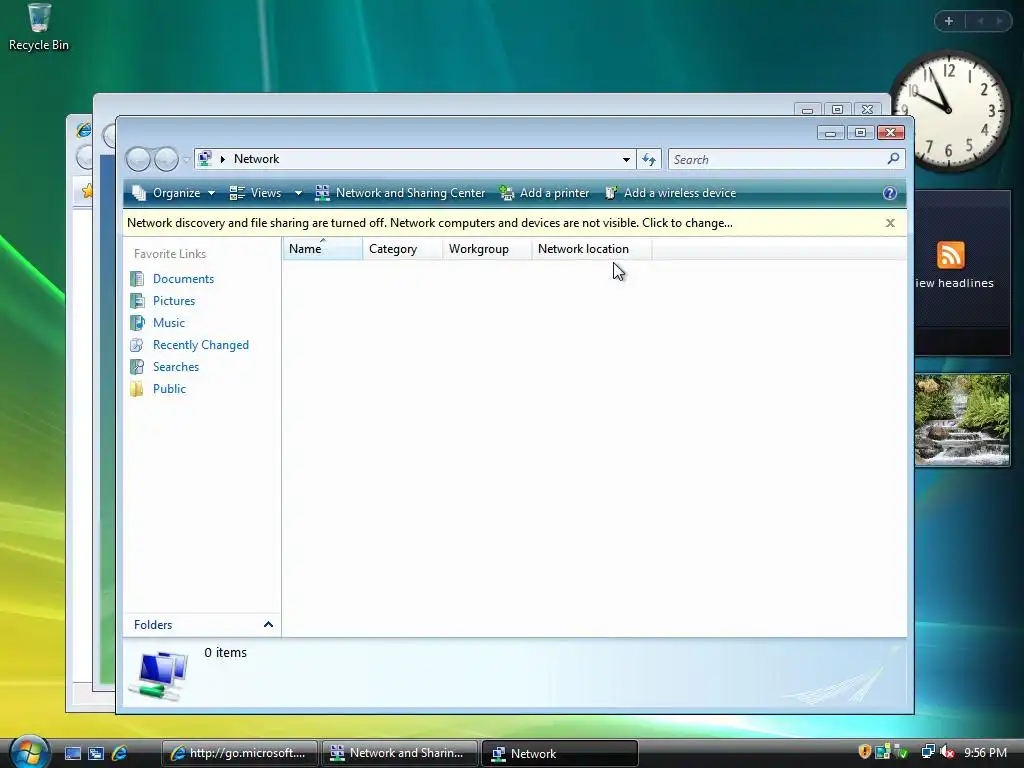The height and width of the screenshot is (768, 1024).
Task: Click the sidebar next gadgets page arrow
Action: [x=999, y=21]
